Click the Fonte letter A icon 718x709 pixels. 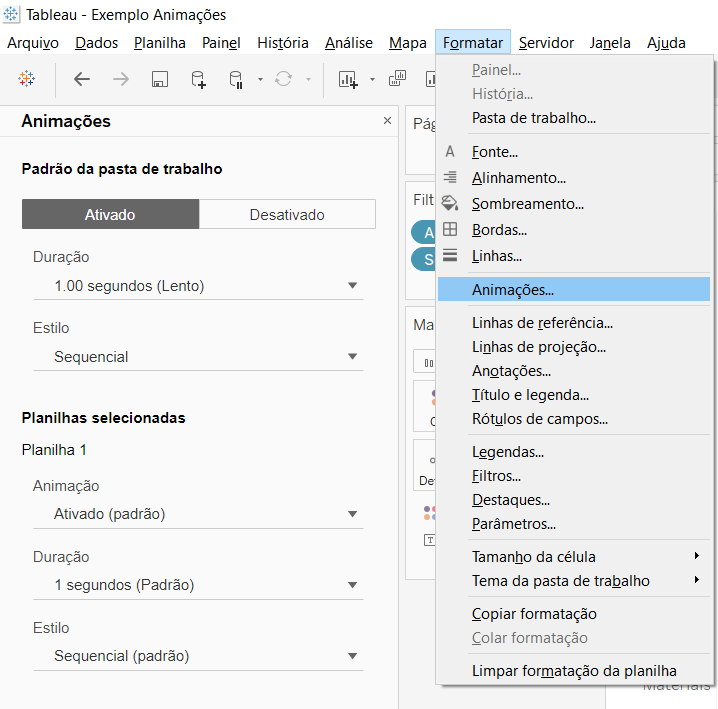450,151
